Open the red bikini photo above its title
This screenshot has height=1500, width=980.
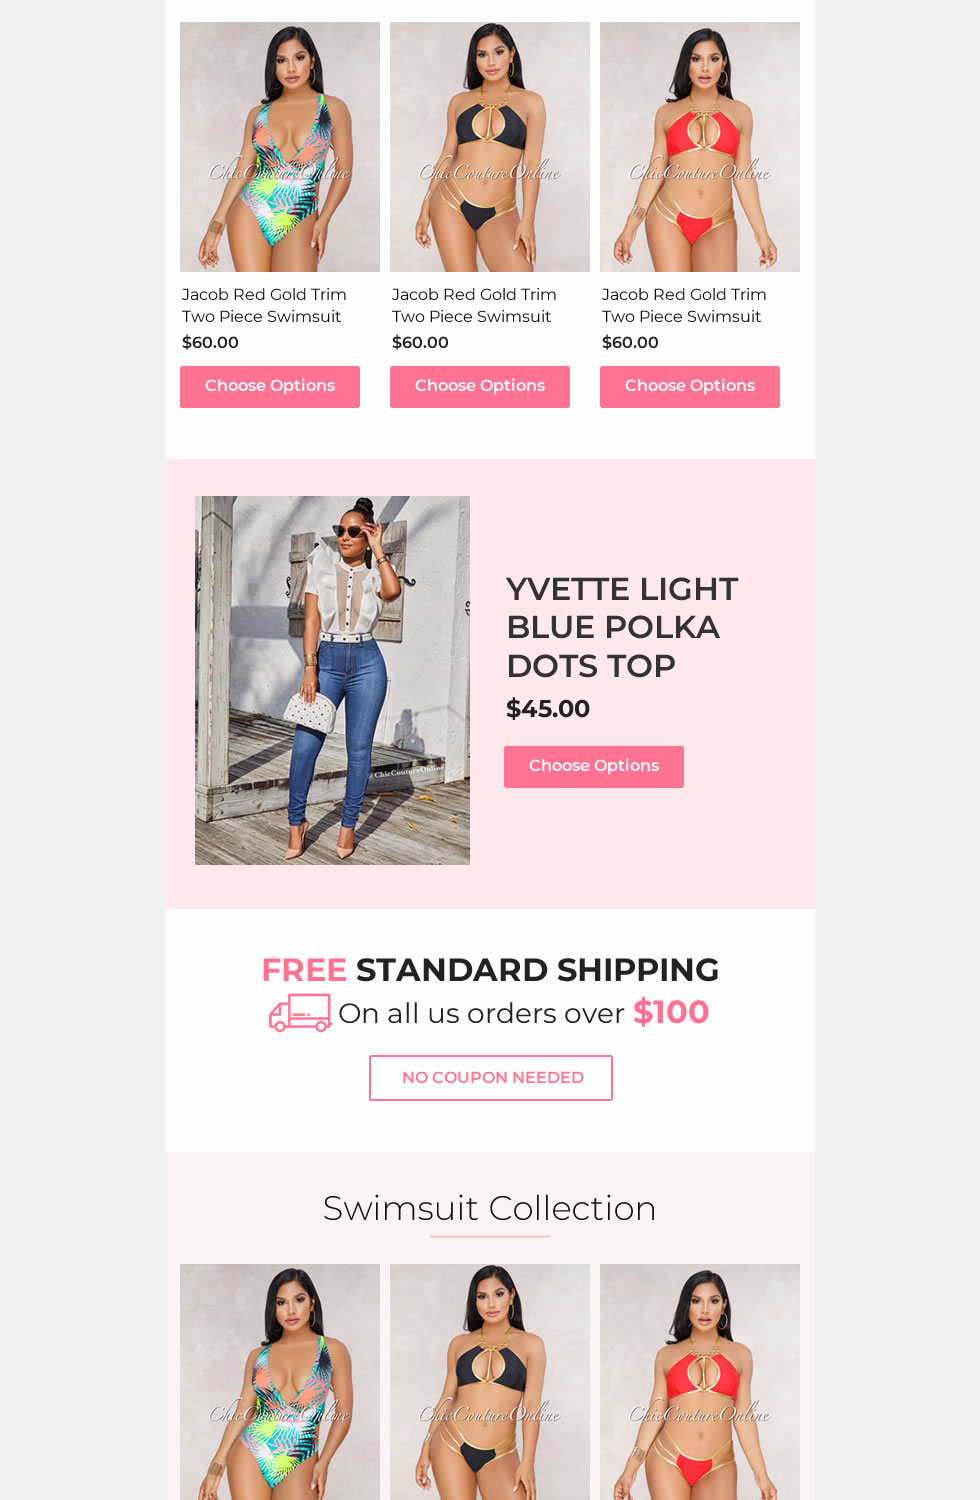(700, 147)
